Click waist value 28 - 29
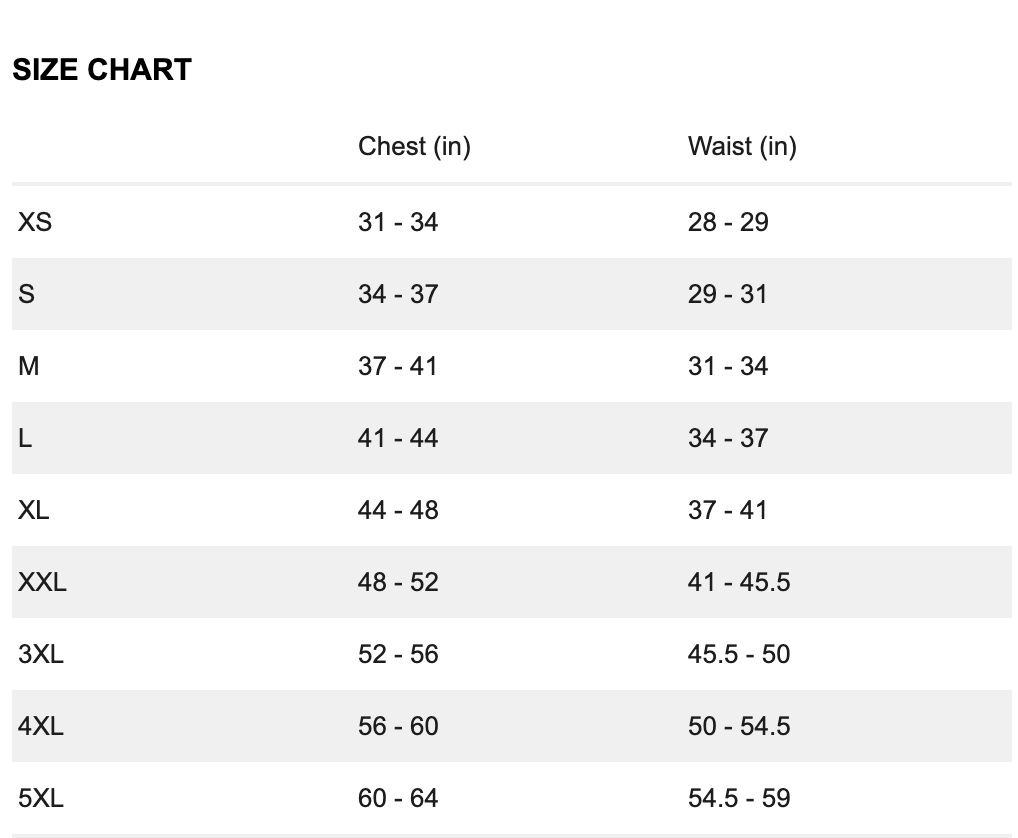 pos(728,222)
